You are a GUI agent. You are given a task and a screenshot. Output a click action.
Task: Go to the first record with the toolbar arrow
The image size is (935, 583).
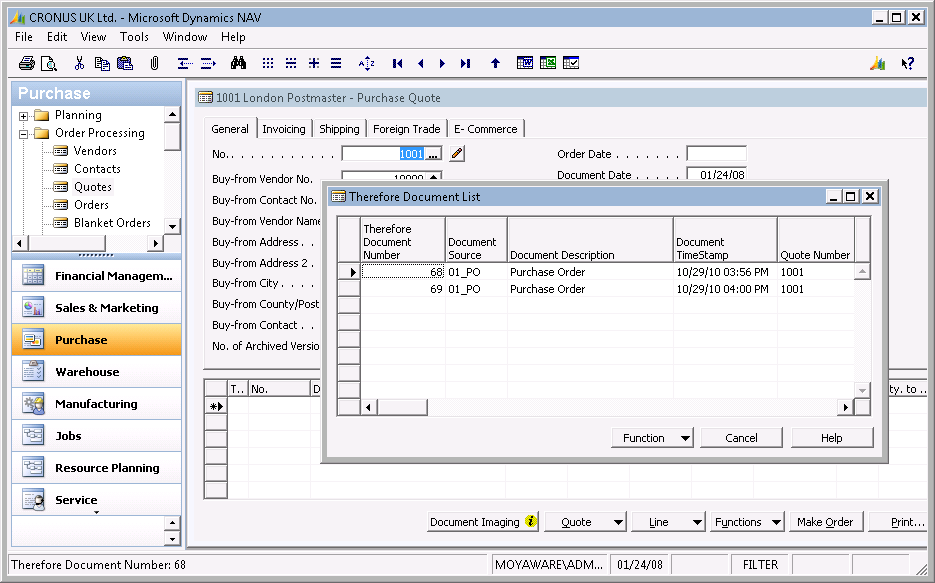398,63
